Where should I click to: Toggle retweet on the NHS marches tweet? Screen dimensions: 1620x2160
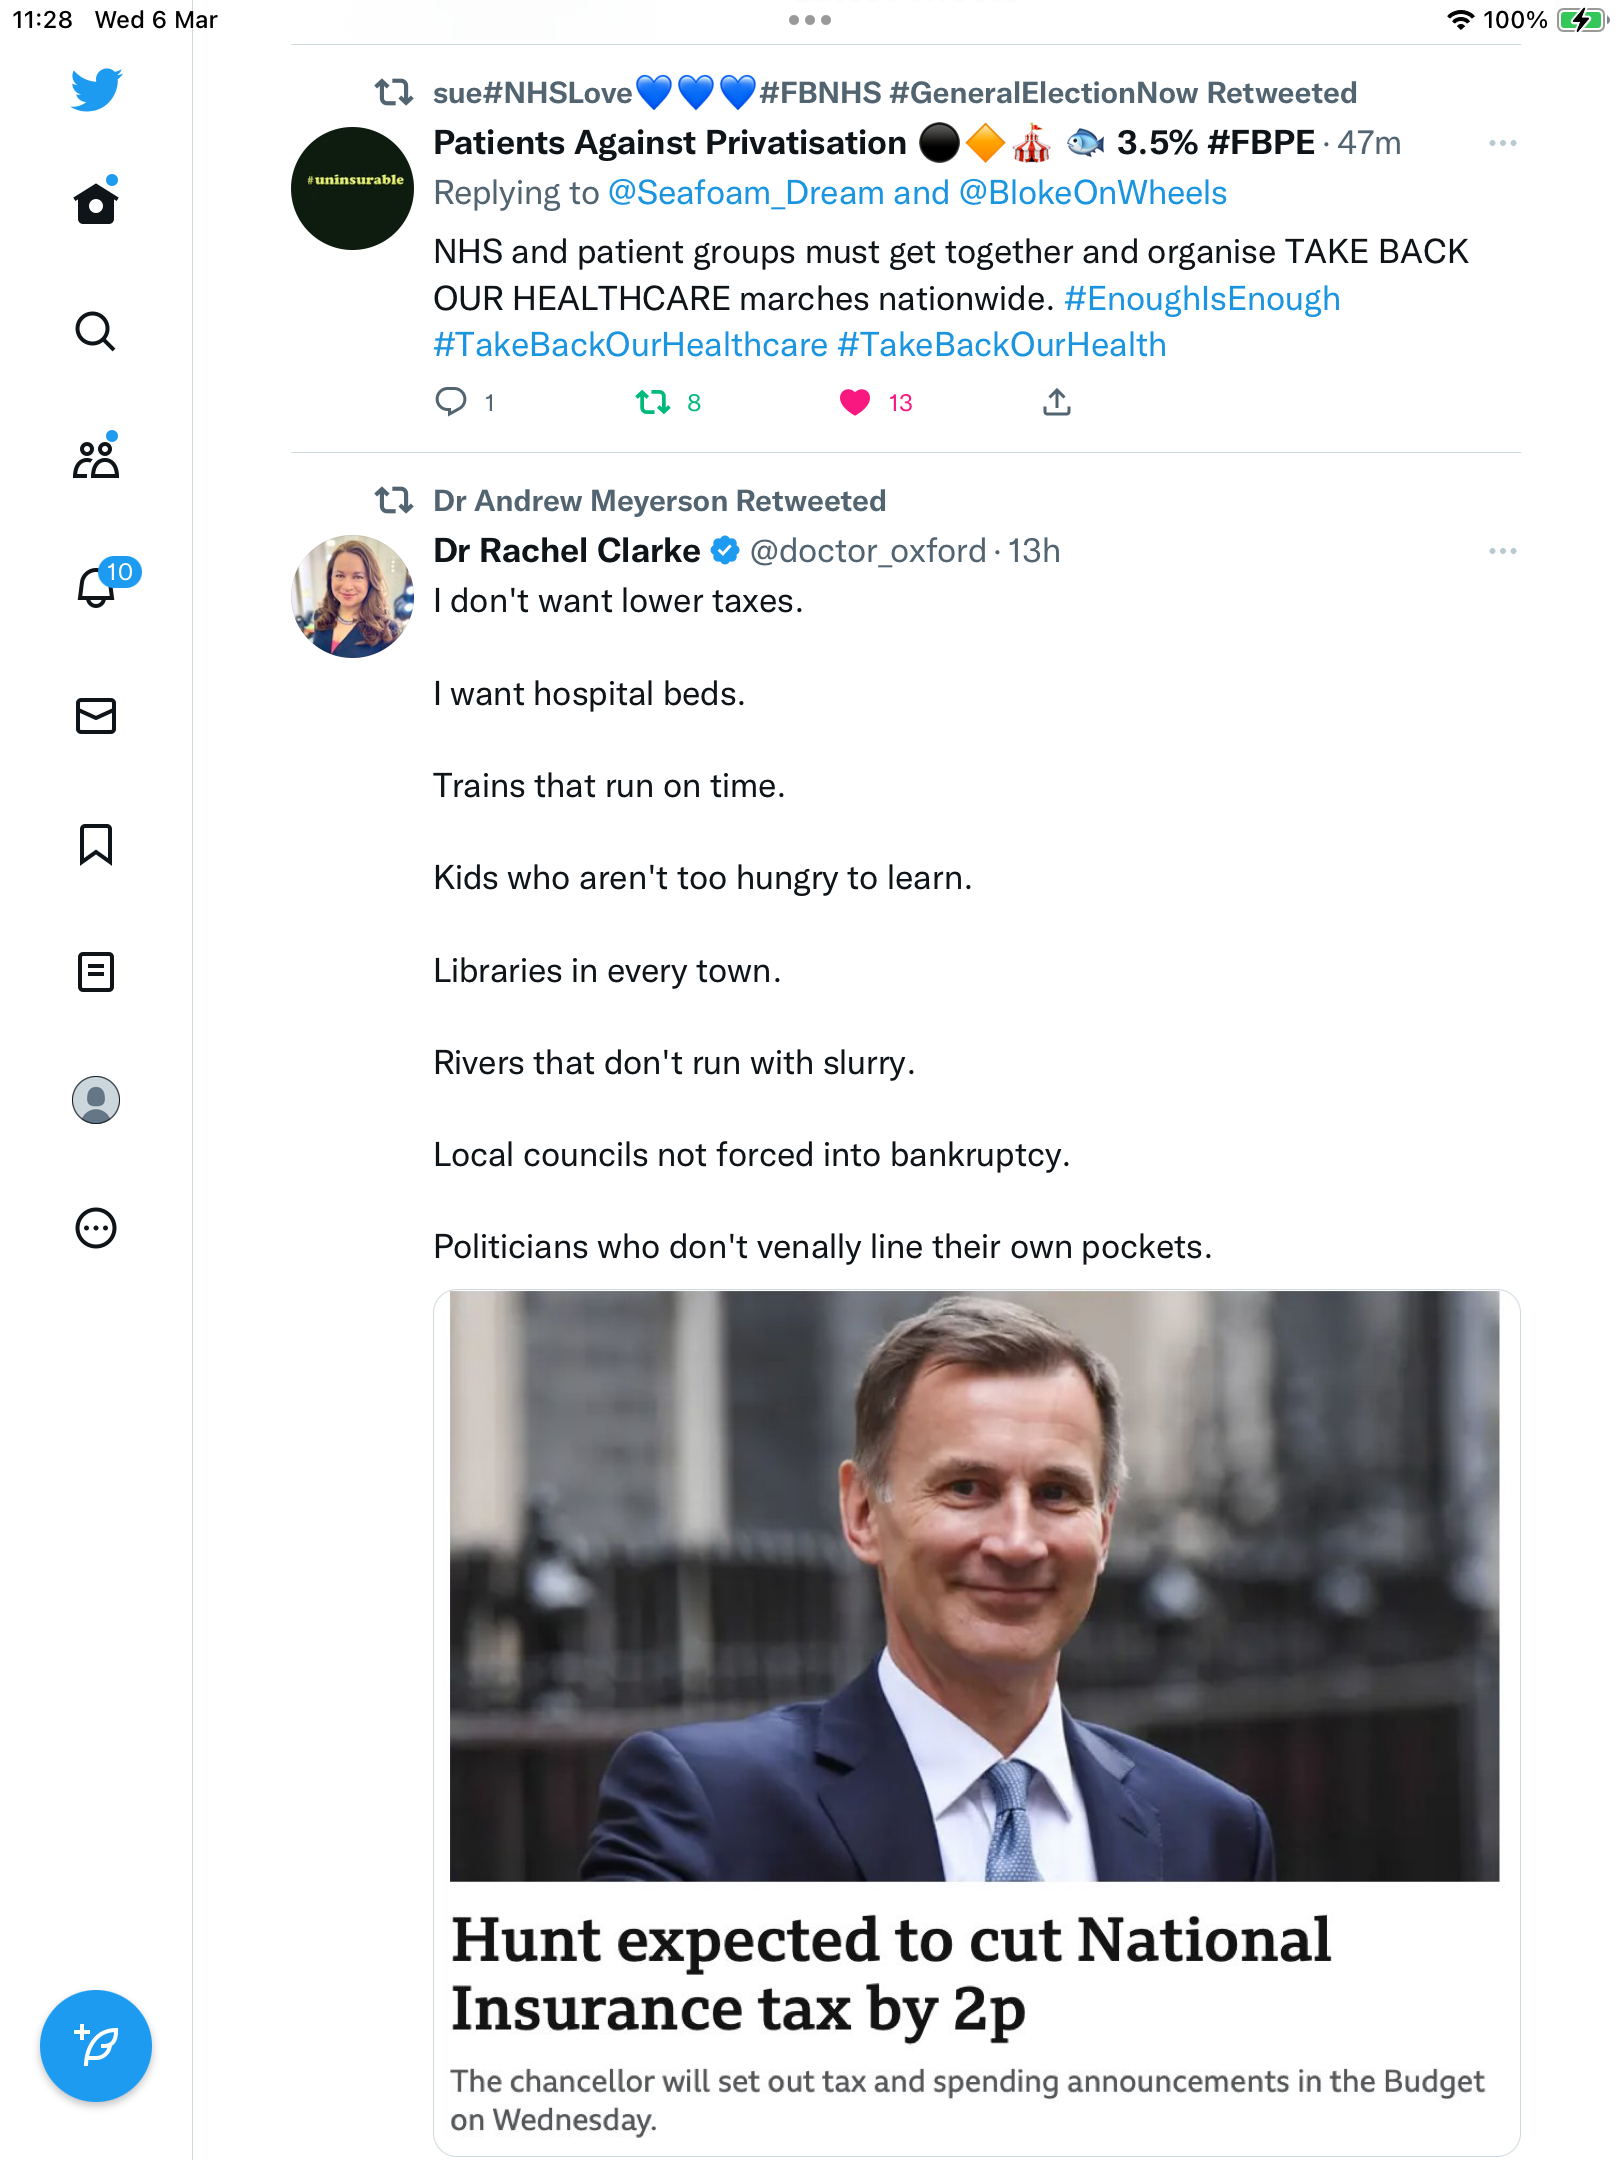click(653, 402)
